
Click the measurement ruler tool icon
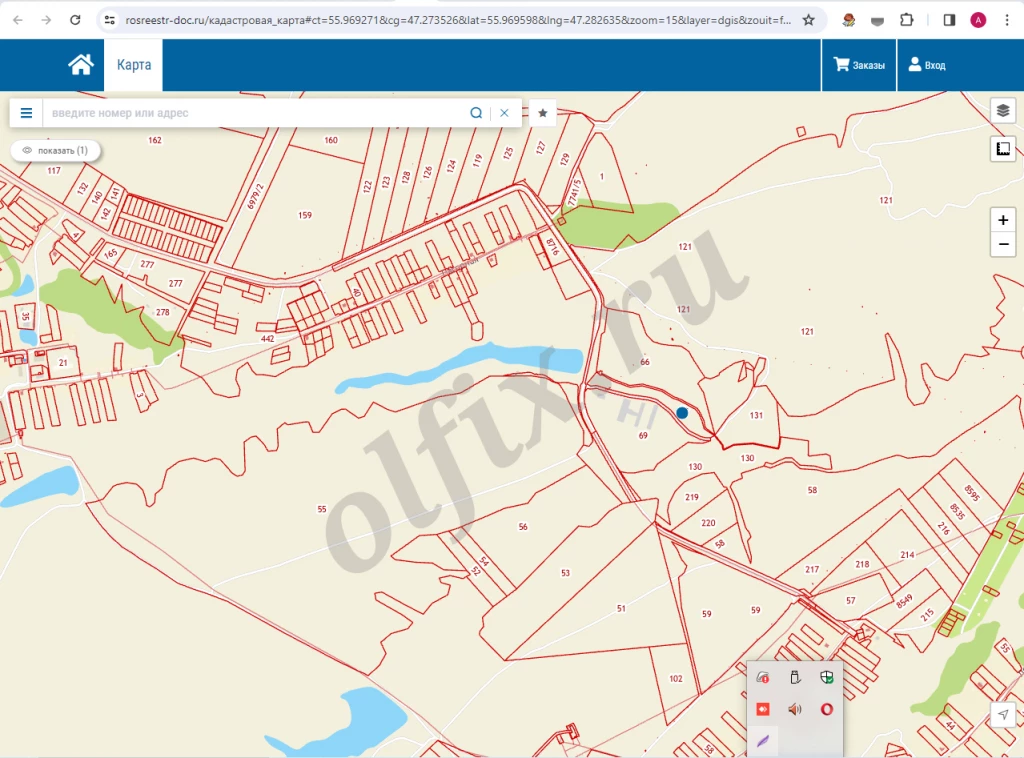click(1003, 149)
